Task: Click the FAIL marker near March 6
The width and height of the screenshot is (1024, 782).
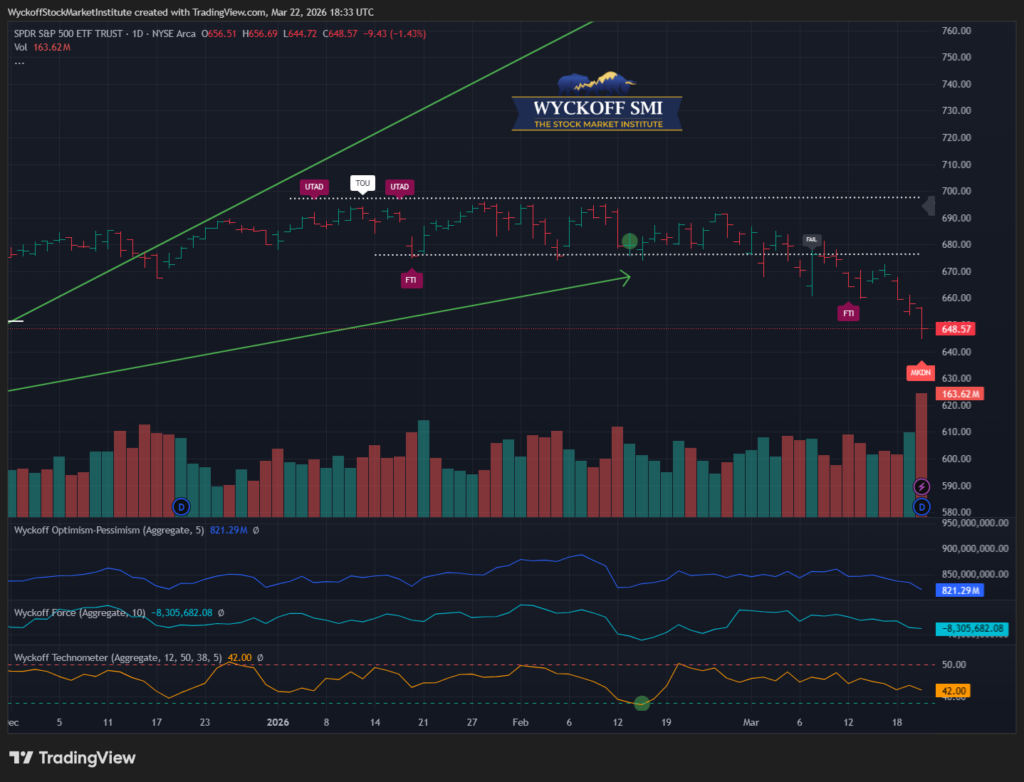Action: (813, 240)
